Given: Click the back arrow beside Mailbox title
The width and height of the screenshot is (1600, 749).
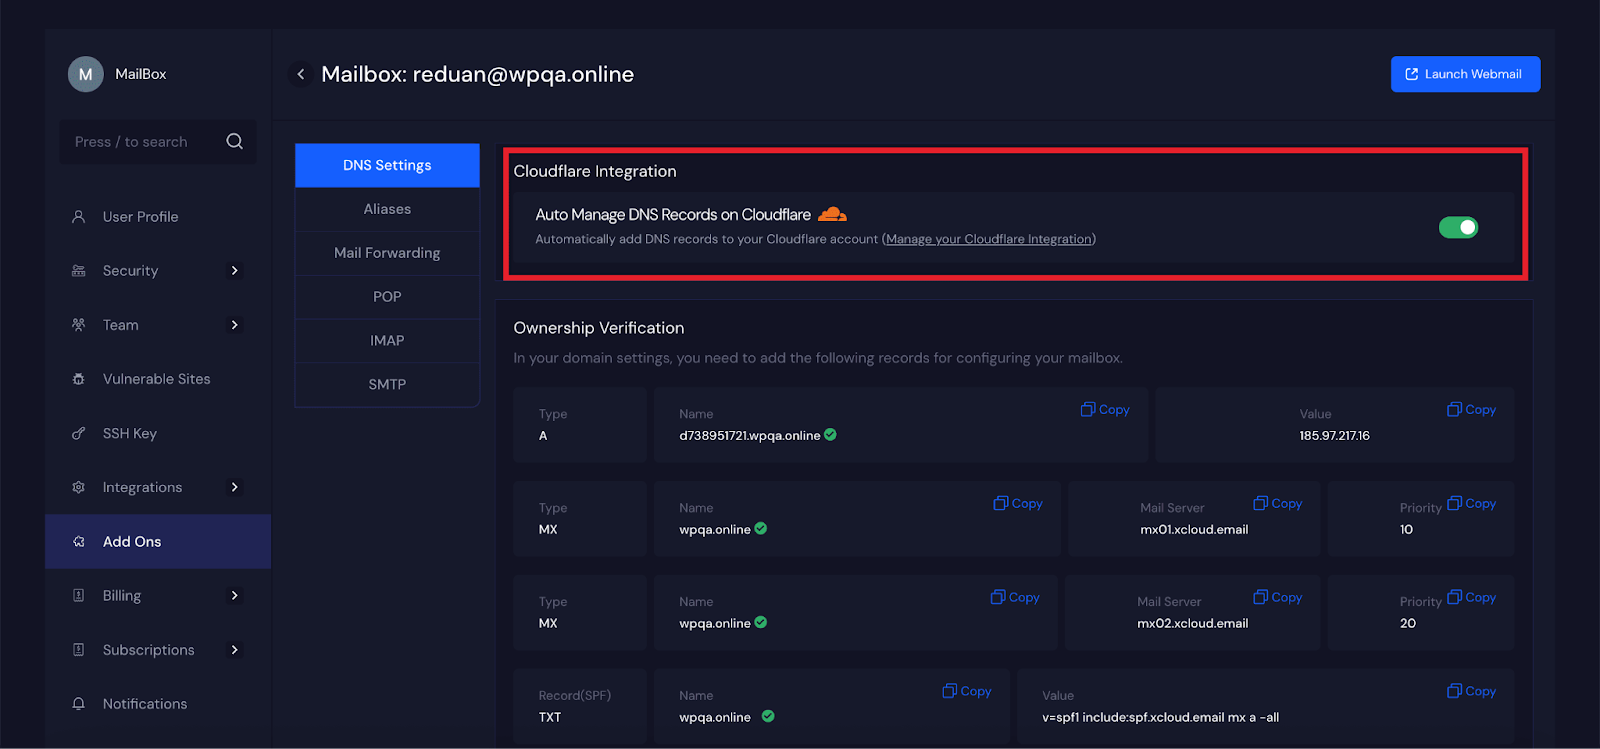Looking at the screenshot, I should [x=301, y=74].
